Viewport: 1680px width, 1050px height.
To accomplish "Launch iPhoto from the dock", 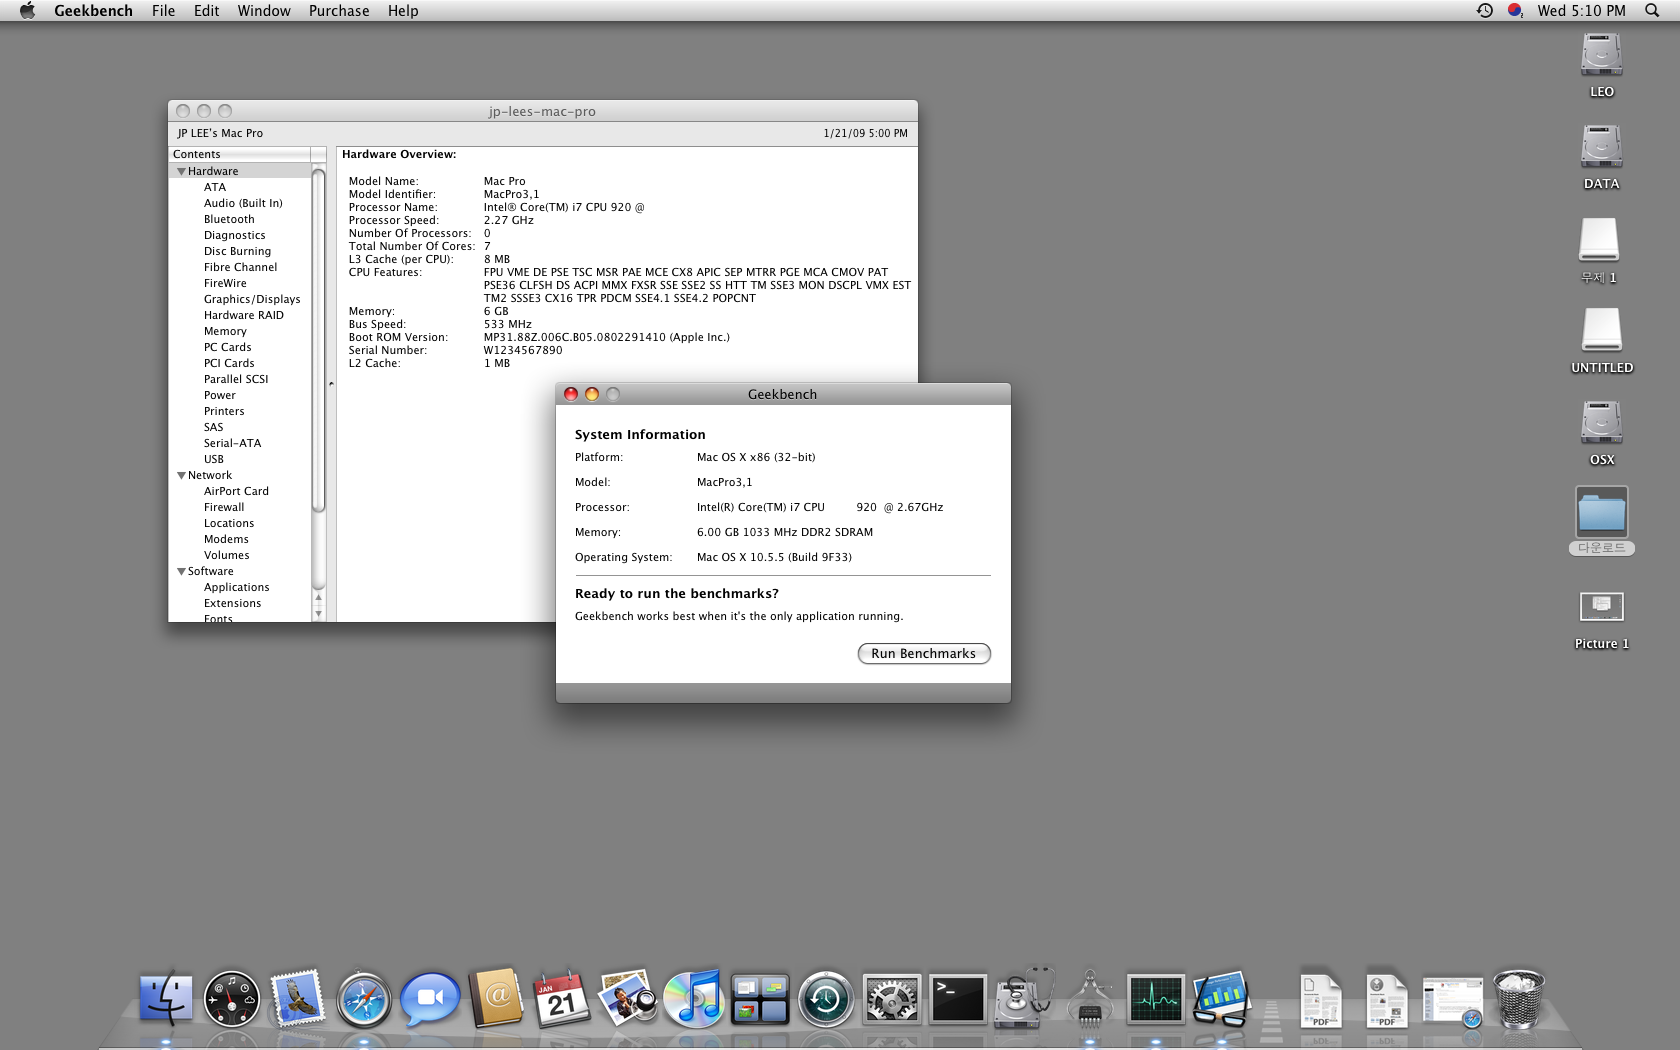I will pos(627,998).
